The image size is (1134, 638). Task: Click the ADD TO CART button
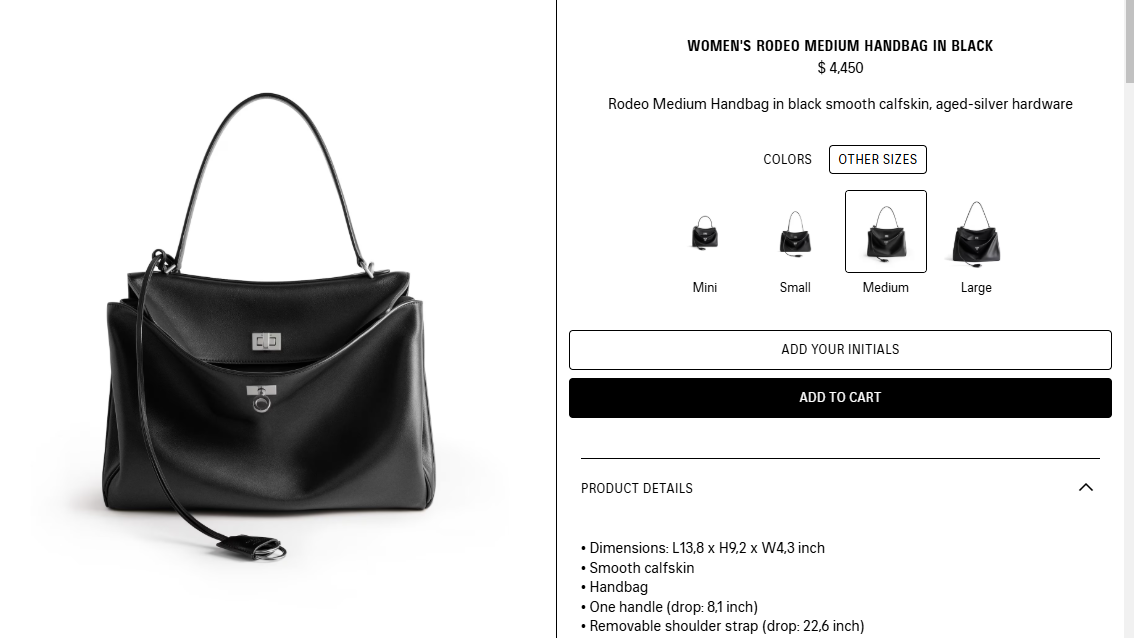[840, 397]
